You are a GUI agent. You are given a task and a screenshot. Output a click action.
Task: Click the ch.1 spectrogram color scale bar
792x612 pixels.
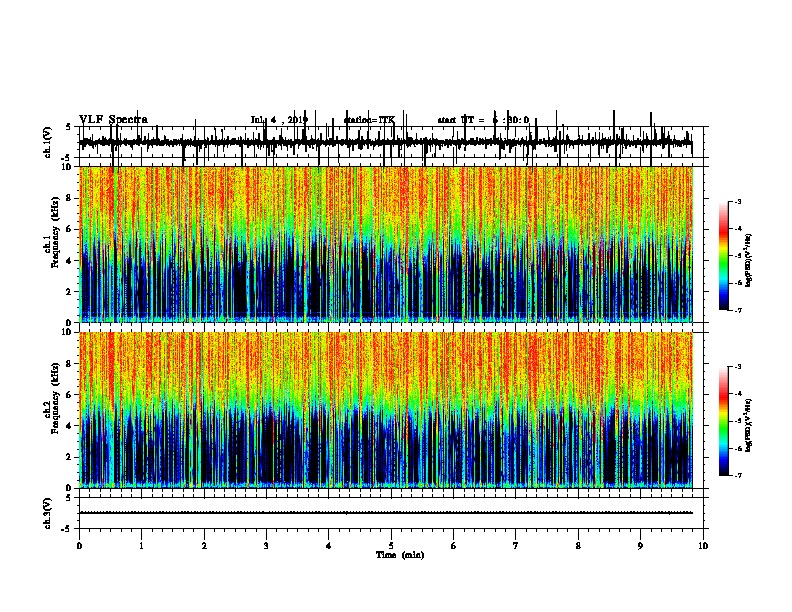click(723, 256)
